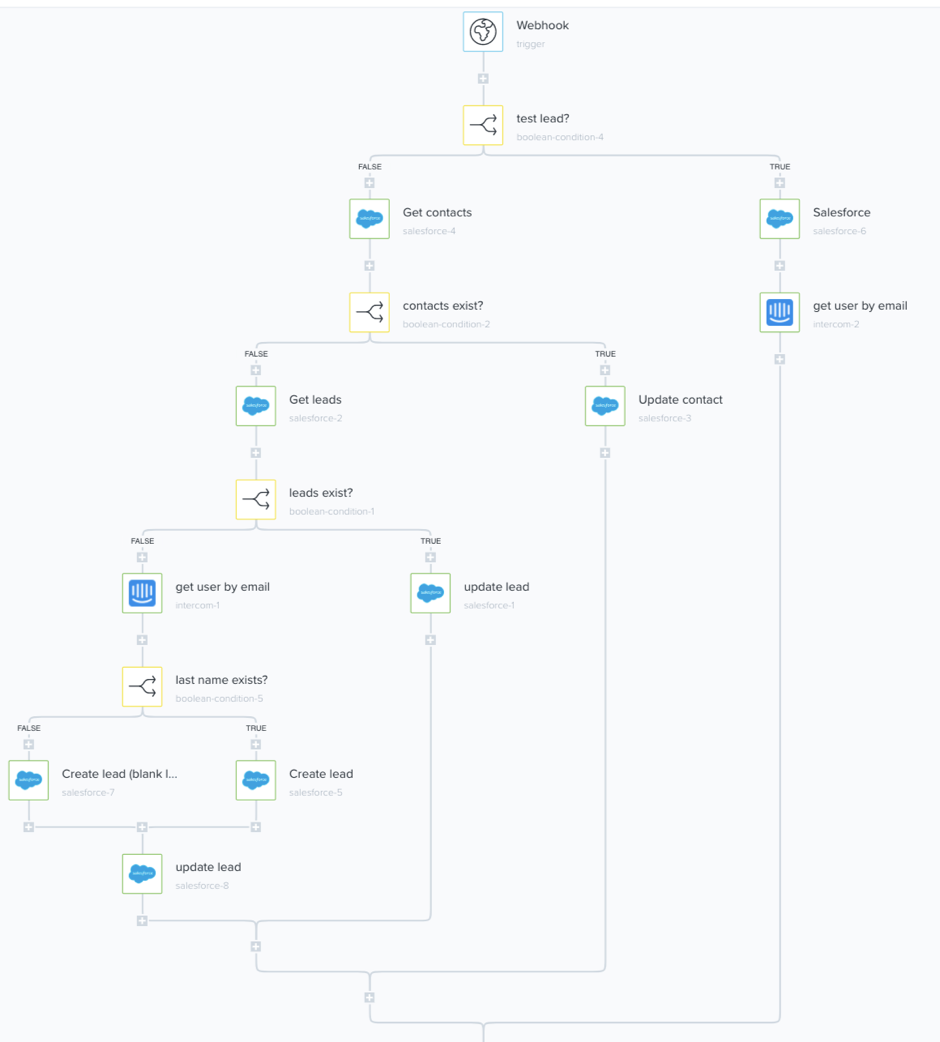Click the intercom-1 get user by email icon

point(142,593)
